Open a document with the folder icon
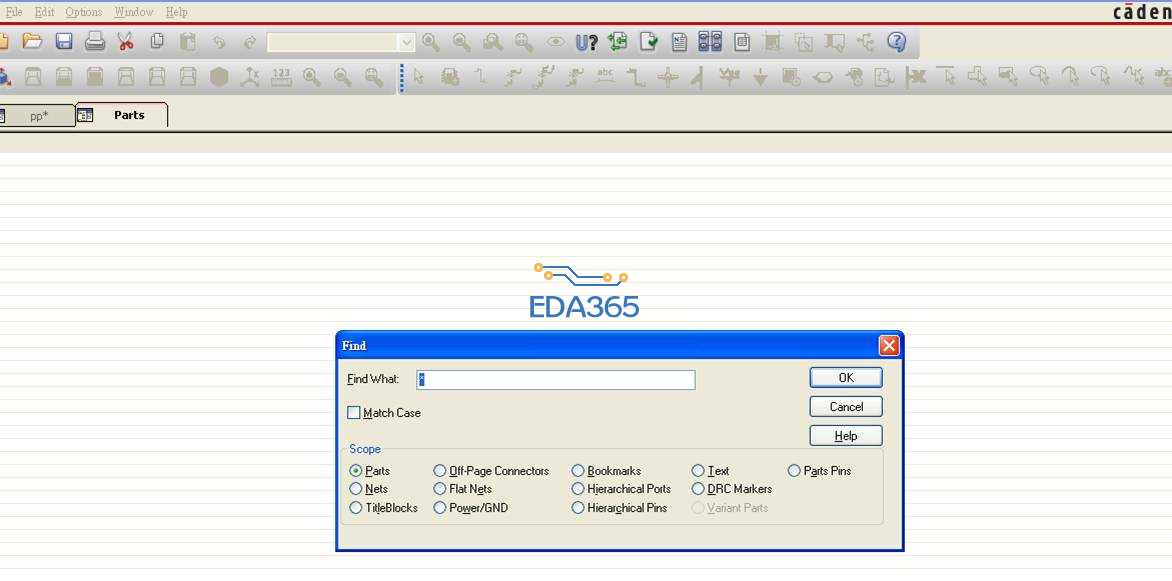The height and width of the screenshot is (581, 1172). [x=32, y=41]
